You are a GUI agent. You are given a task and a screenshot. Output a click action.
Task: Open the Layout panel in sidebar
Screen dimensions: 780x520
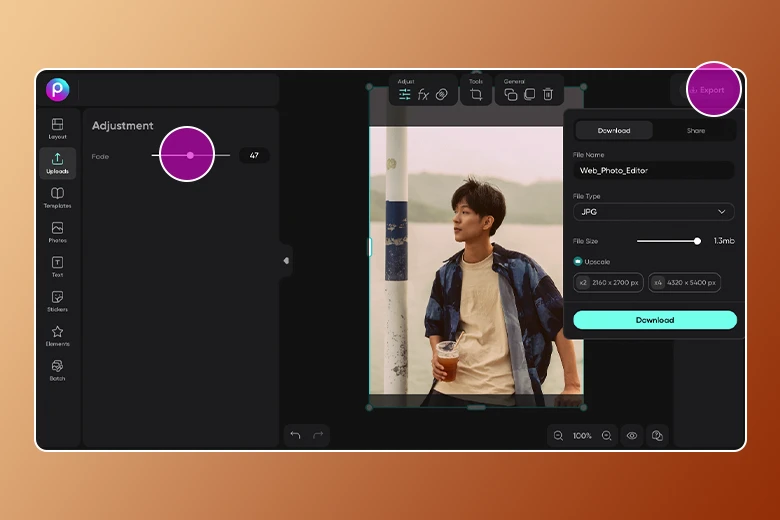pos(57,128)
